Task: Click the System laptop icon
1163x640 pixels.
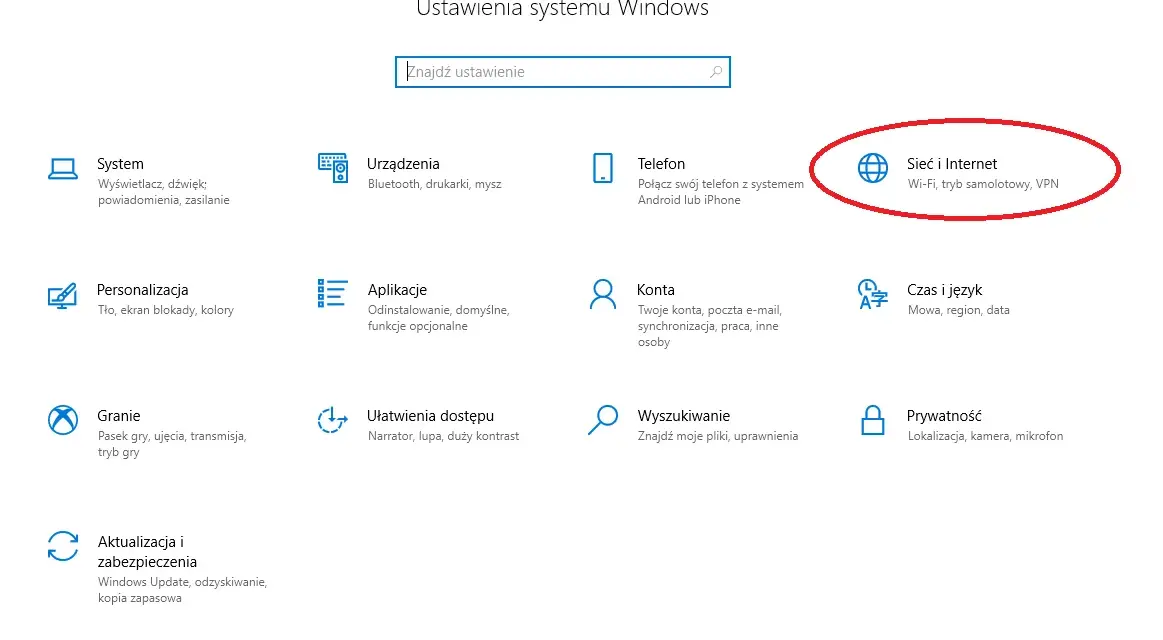Action: (x=63, y=169)
